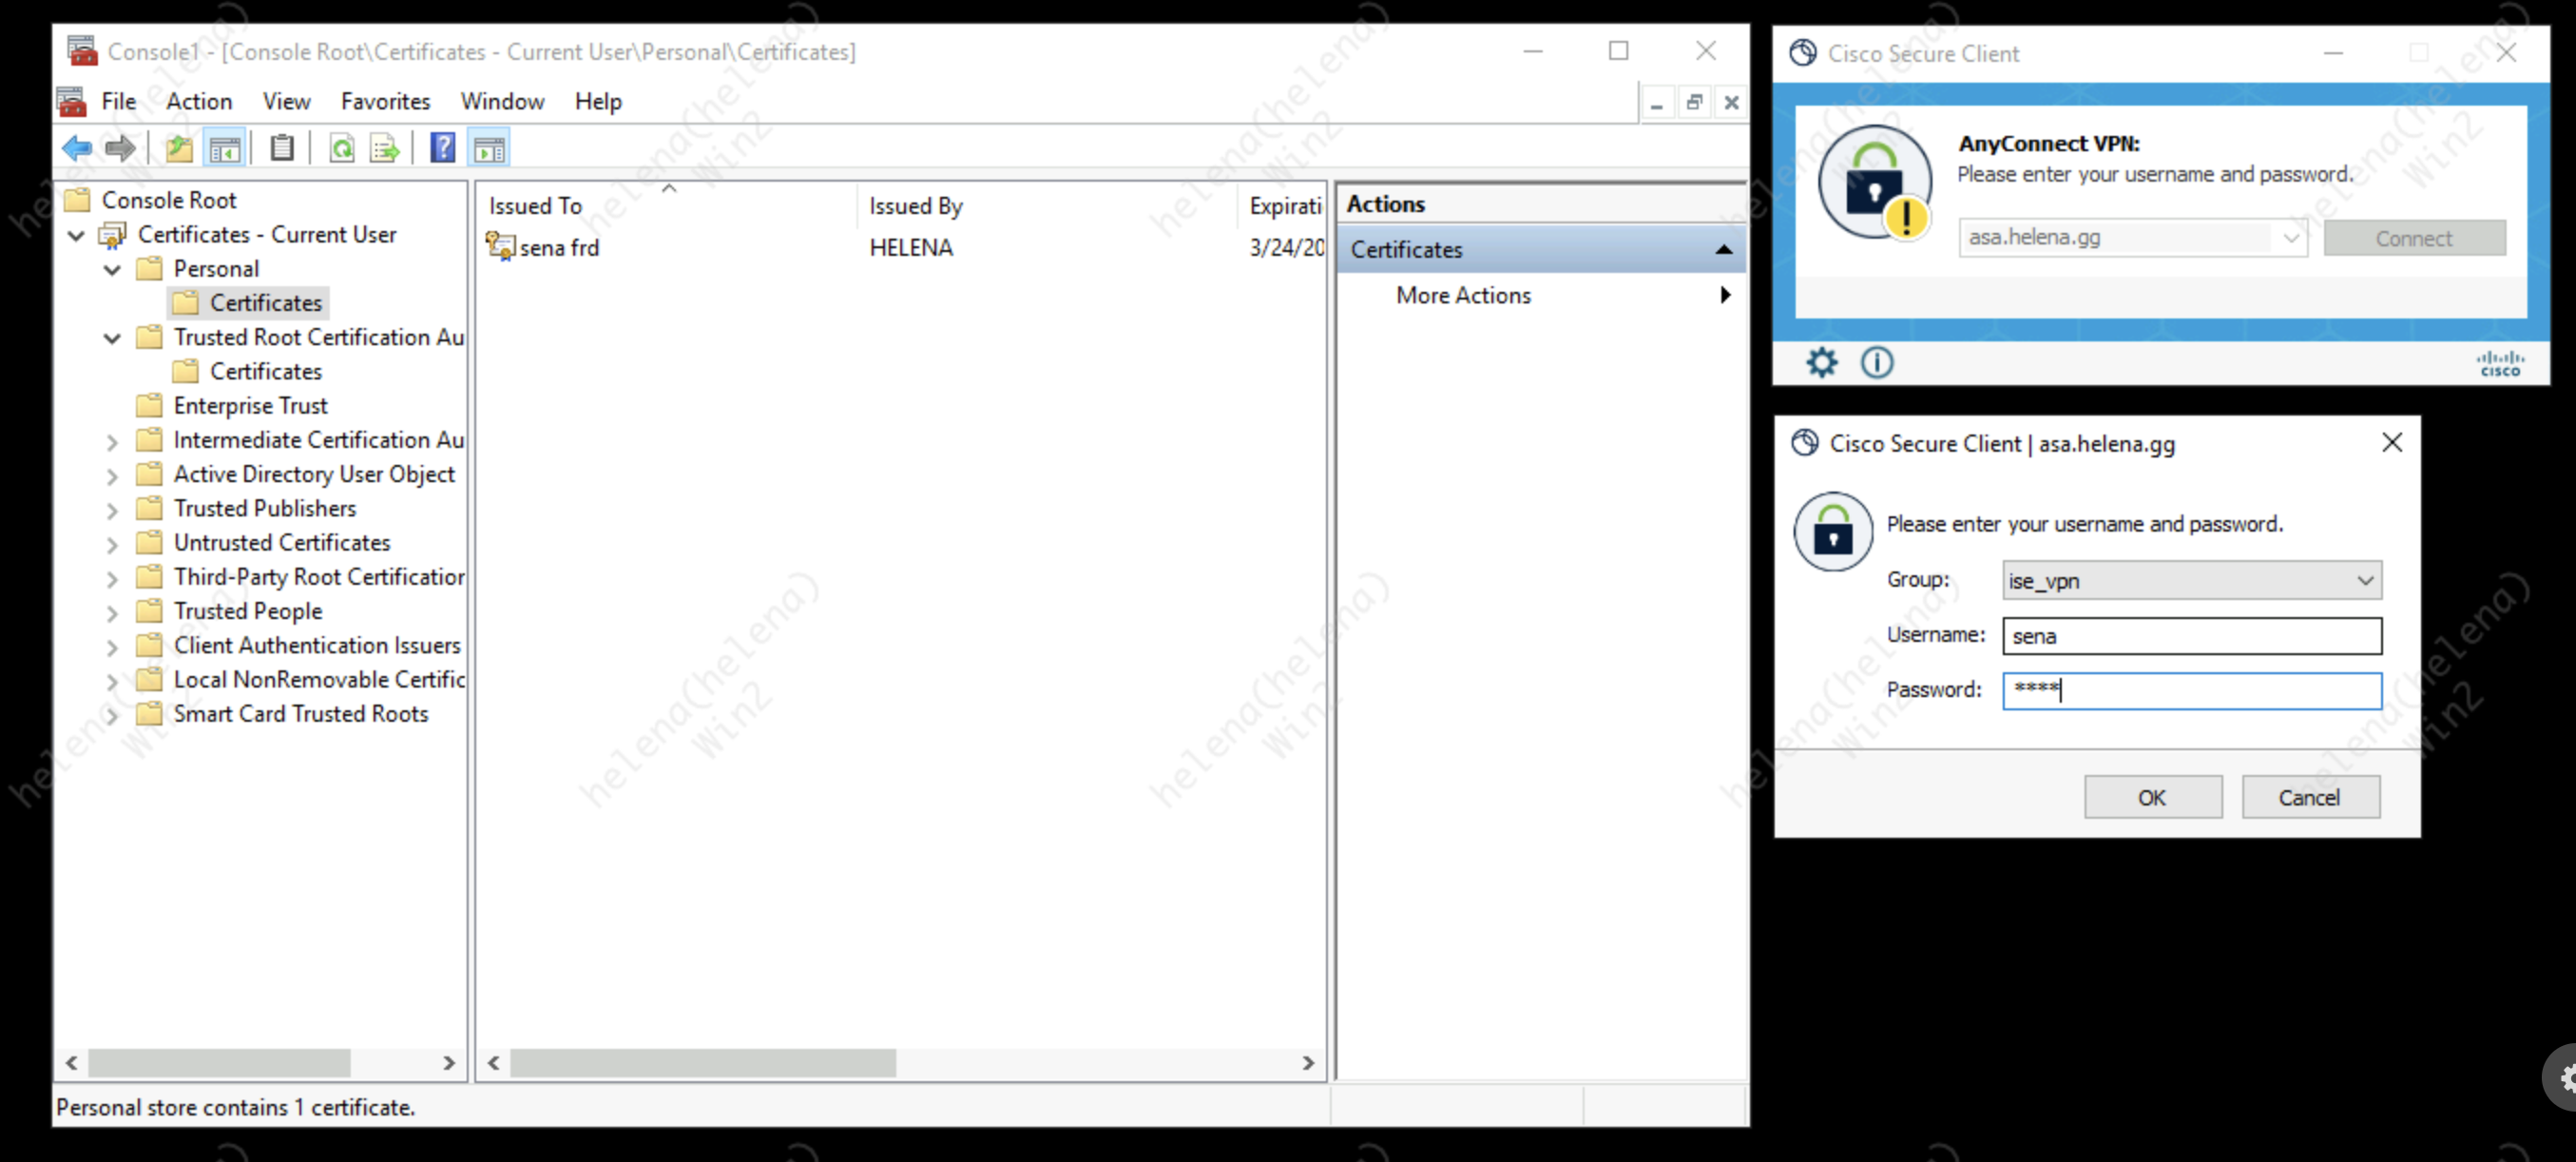Open the Favorites menu
This screenshot has height=1162, width=2576.
click(385, 101)
